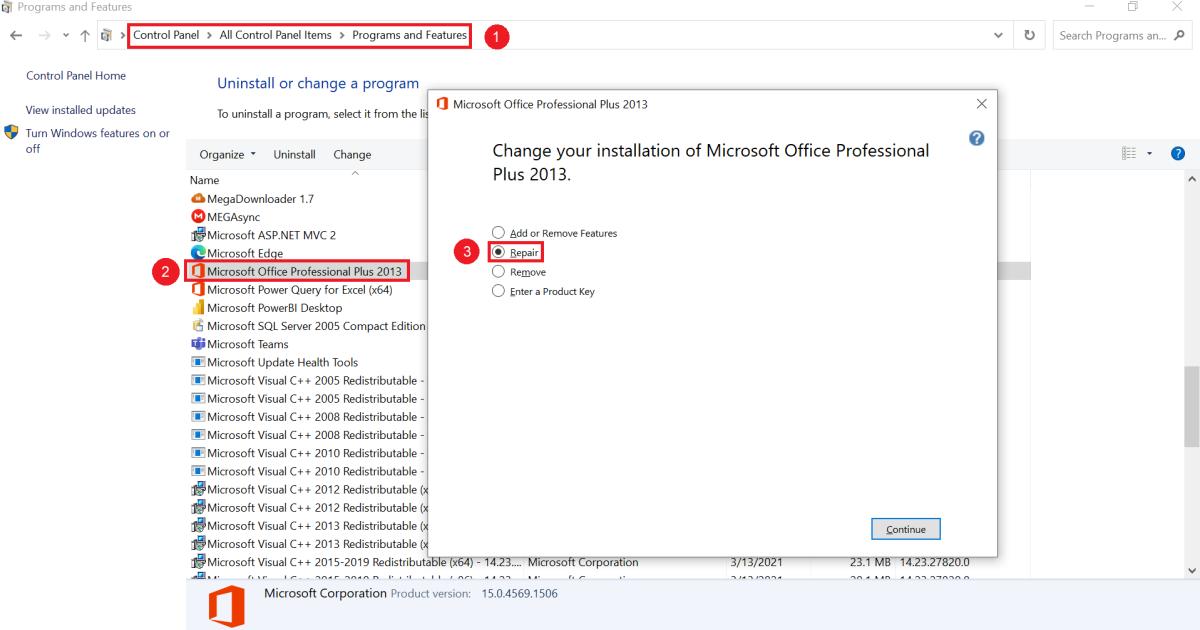This screenshot has height=630, width=1200.
Task: Click the scrollbar down arrow
Action: (x=1192, y=569)
